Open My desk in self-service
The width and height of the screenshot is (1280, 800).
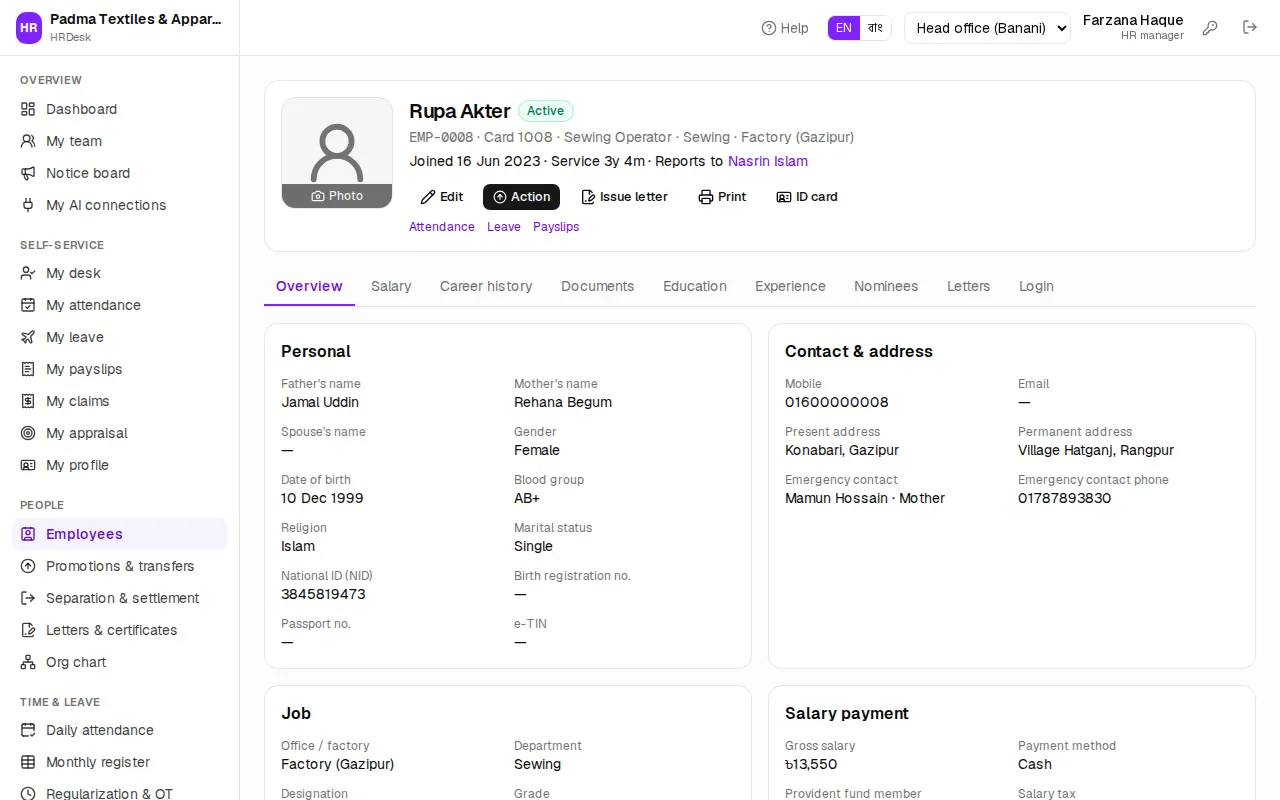[120, 273]
